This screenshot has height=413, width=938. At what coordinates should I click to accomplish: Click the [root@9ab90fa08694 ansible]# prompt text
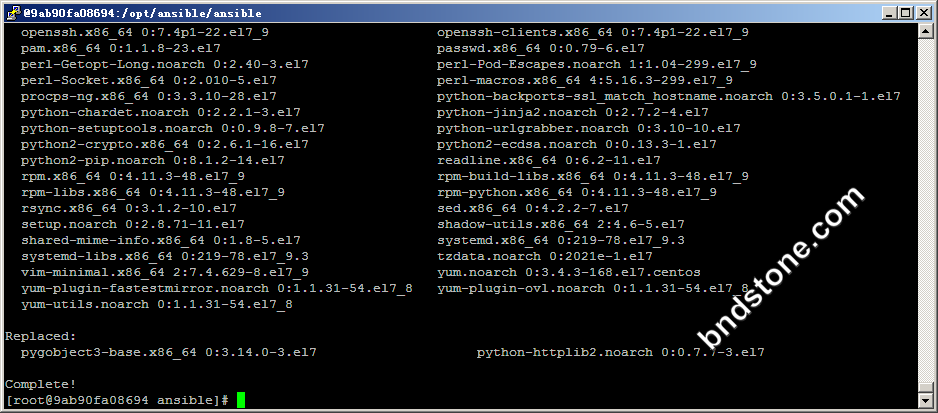pyautogui.click(x=117, y=400)
